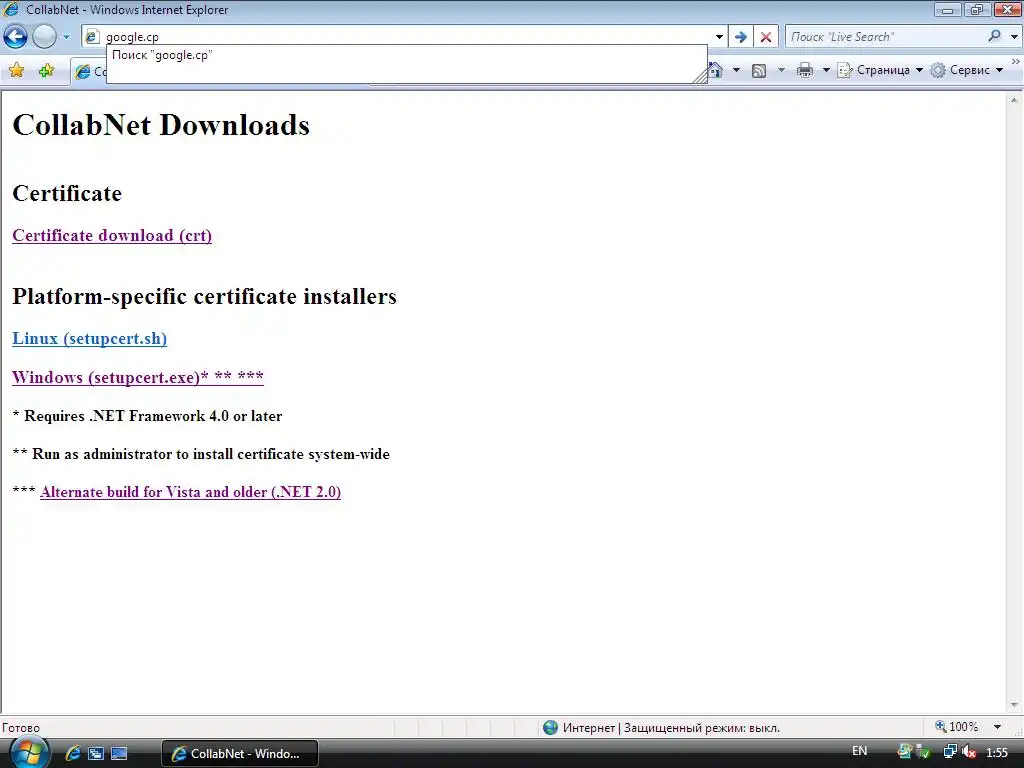Screen dimensions: 1024x768
Task: Expand the toolbar overflow chevron
Action: [x=1016, y=61]
